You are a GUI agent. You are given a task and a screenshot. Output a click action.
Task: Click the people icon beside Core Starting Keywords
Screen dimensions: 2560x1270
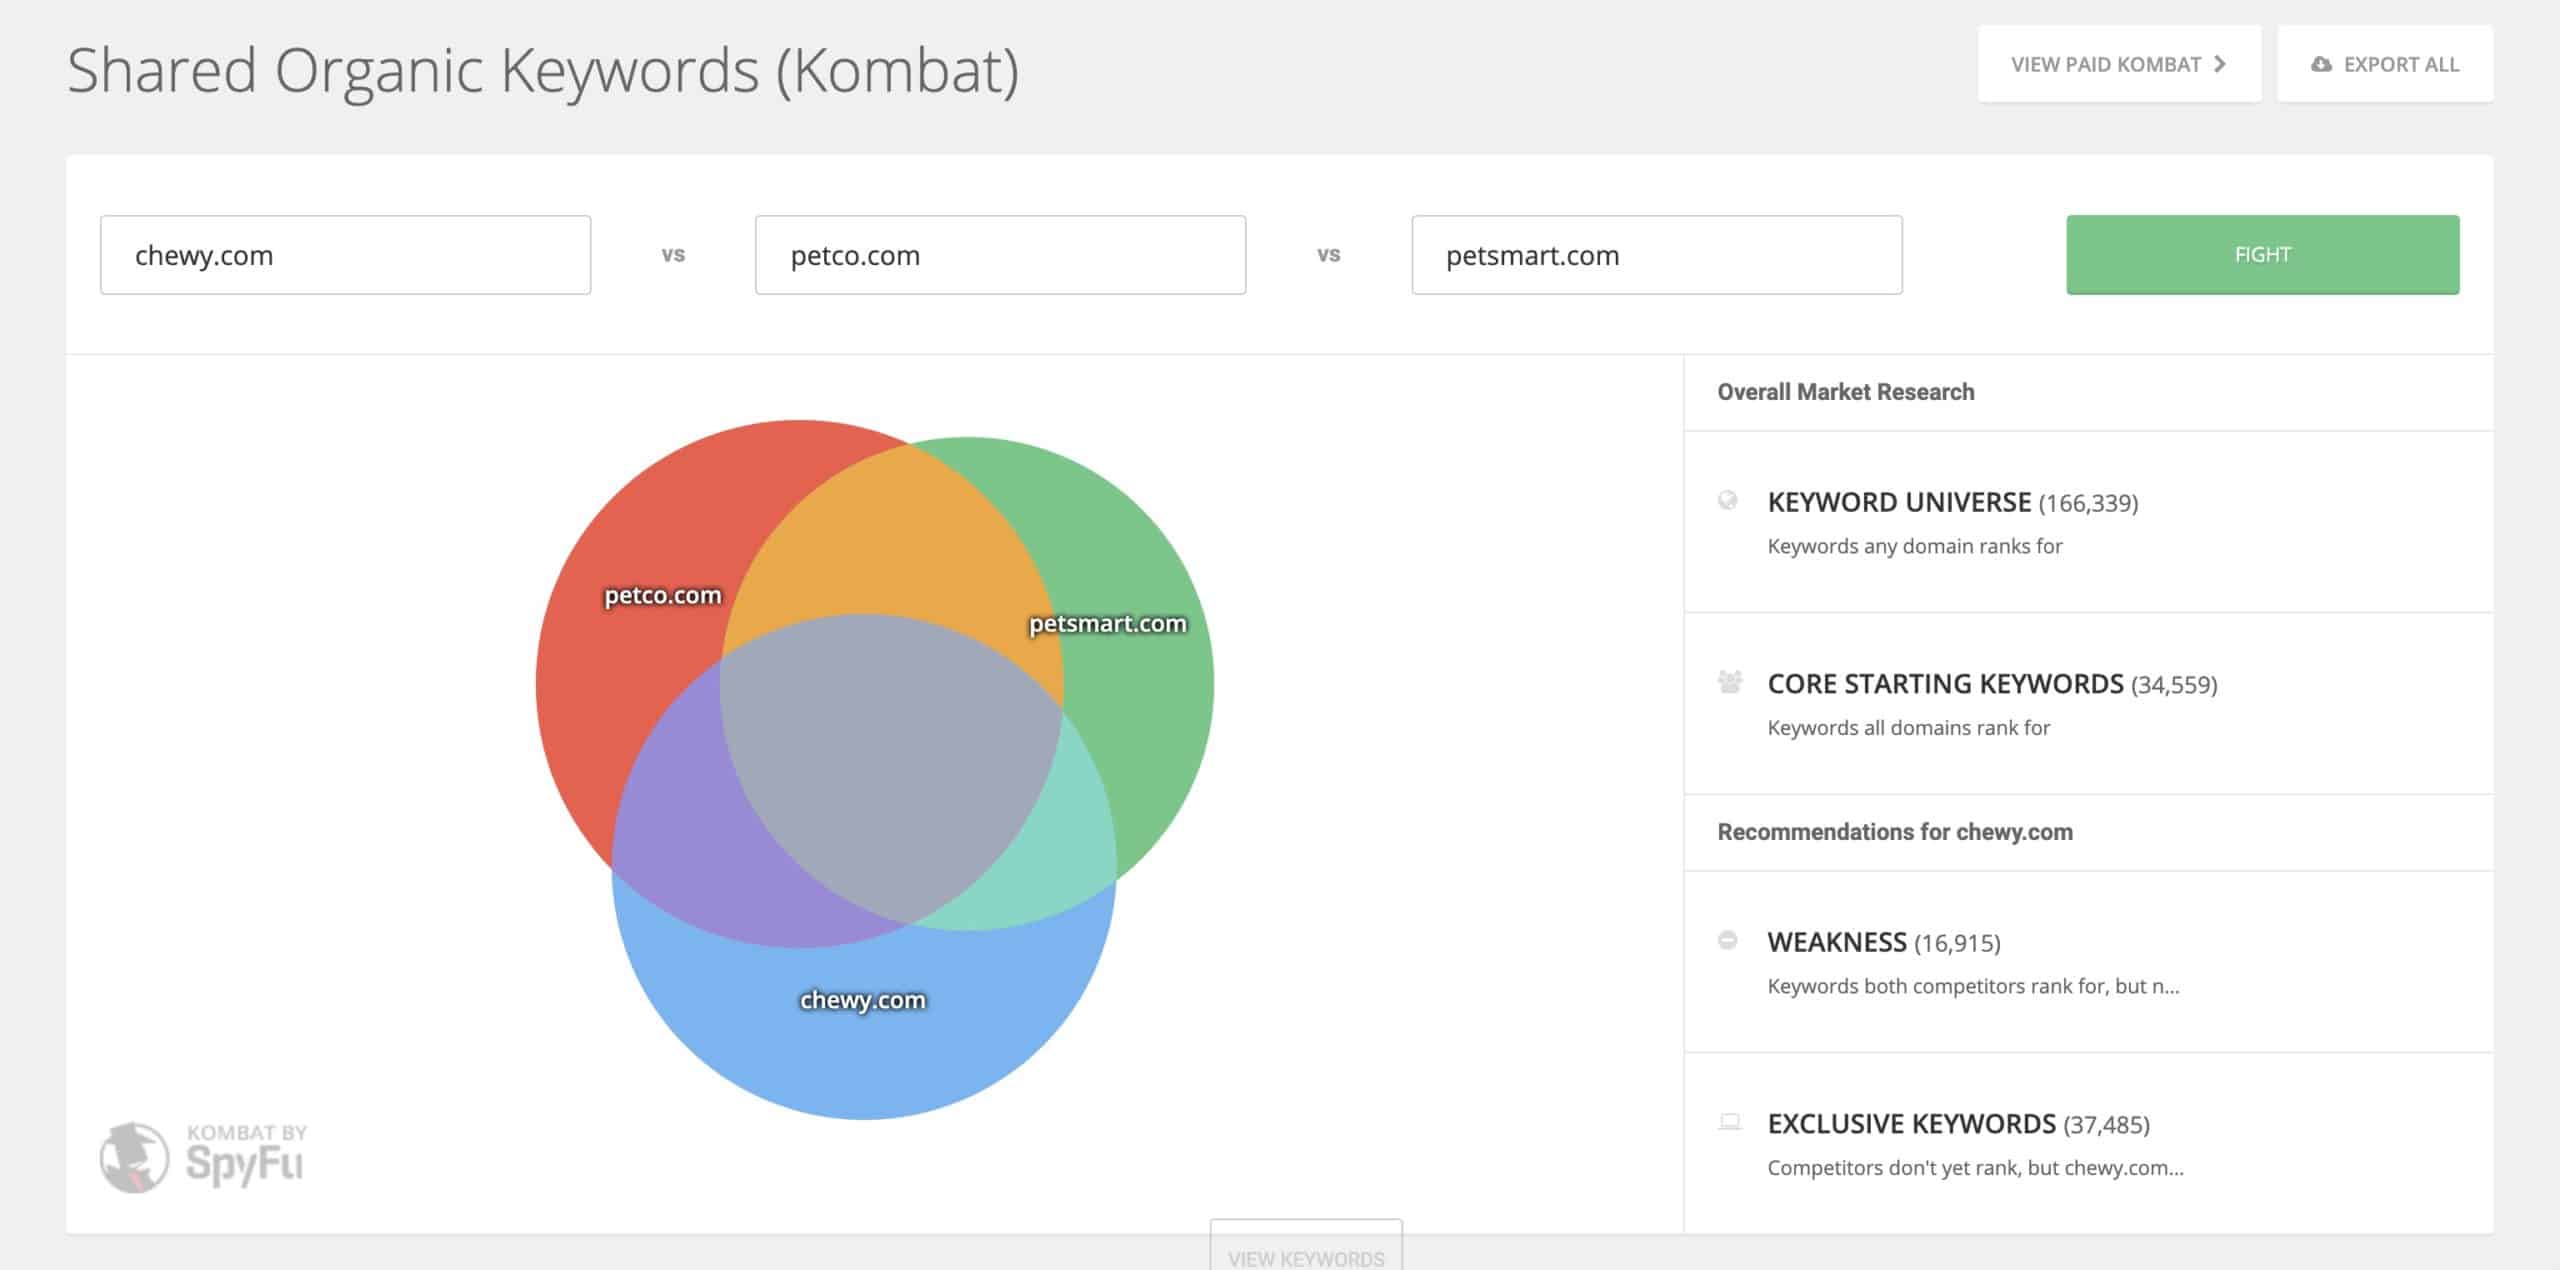pos(1729,682)
